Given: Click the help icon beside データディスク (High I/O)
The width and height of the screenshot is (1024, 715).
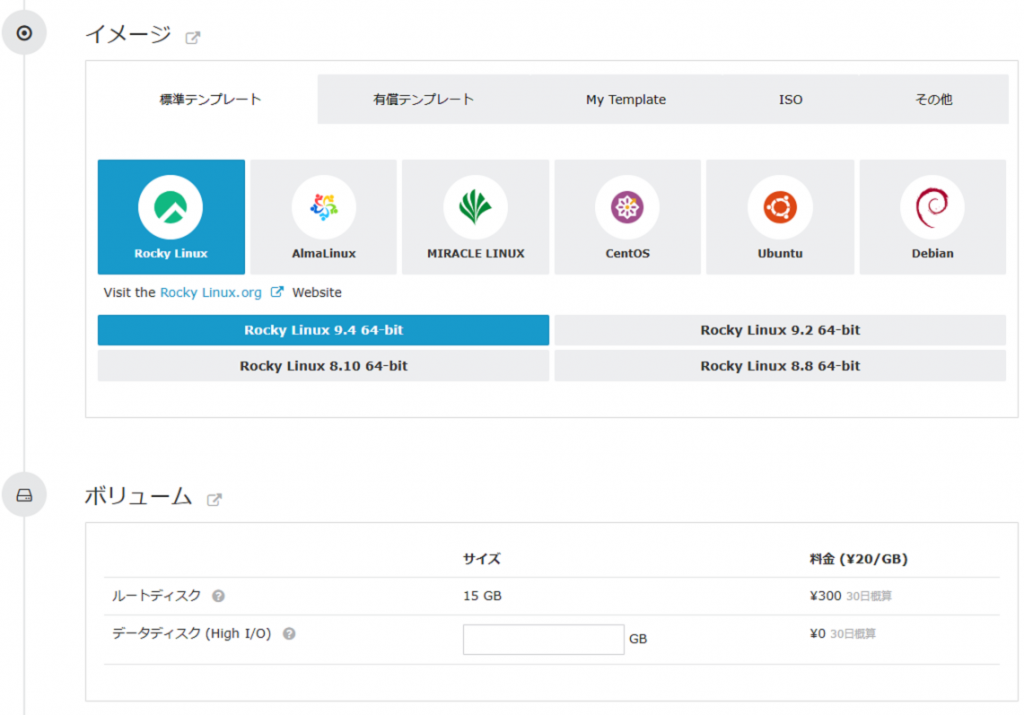Looking at the screenshot, I should 289,633.
